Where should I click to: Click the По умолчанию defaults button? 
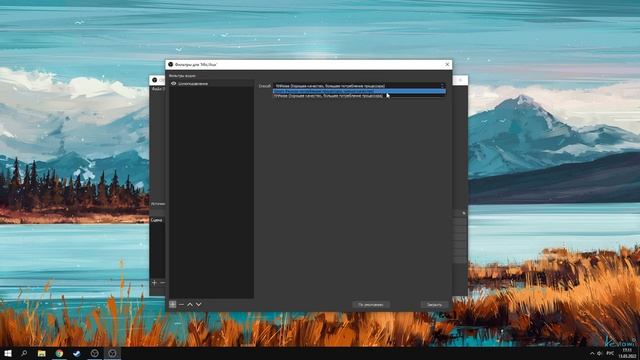pyautogui.click(x=371, y=305)
